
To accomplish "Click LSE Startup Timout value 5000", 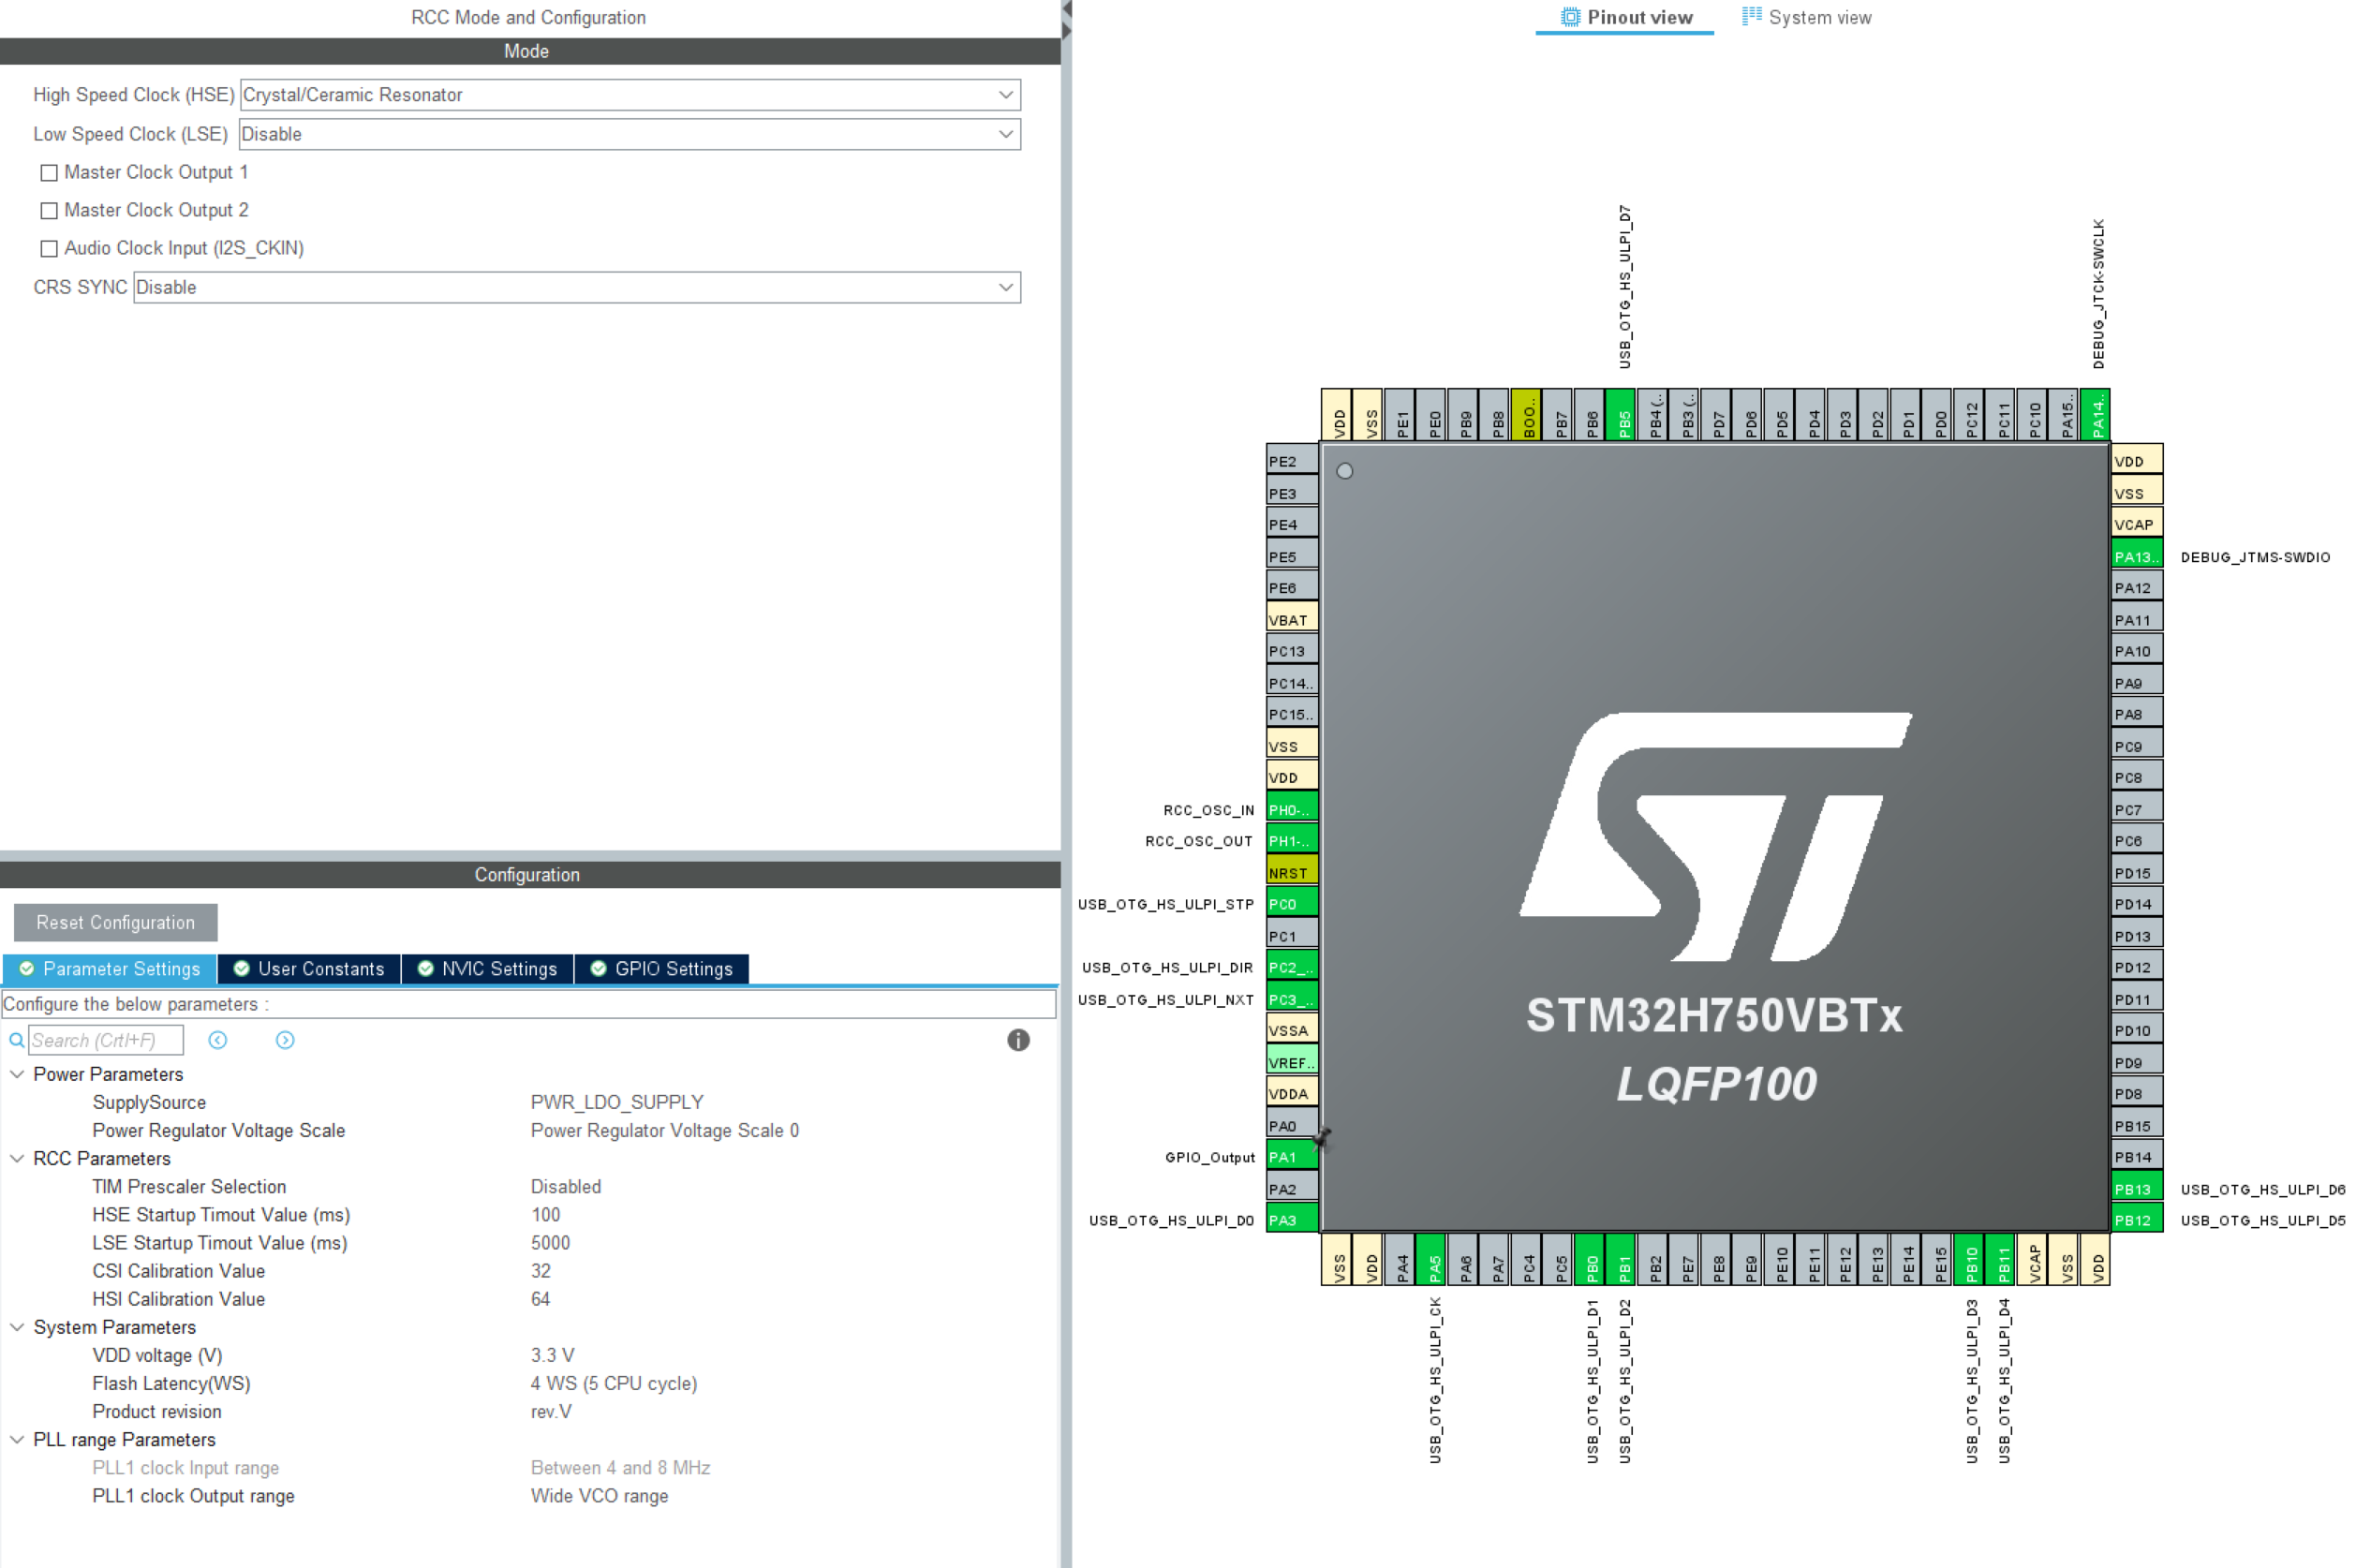I will tap(550, 1242).
